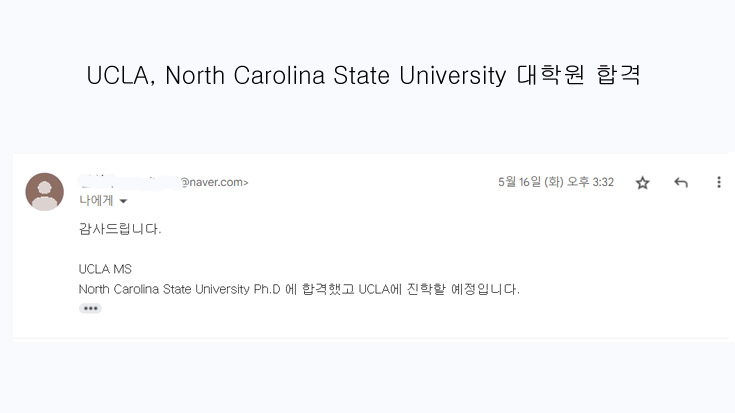Screen dimensions: 735x413
Task: Click UCLA에 진학할 예정입니다 phrase
Action: tap(438, 289)
